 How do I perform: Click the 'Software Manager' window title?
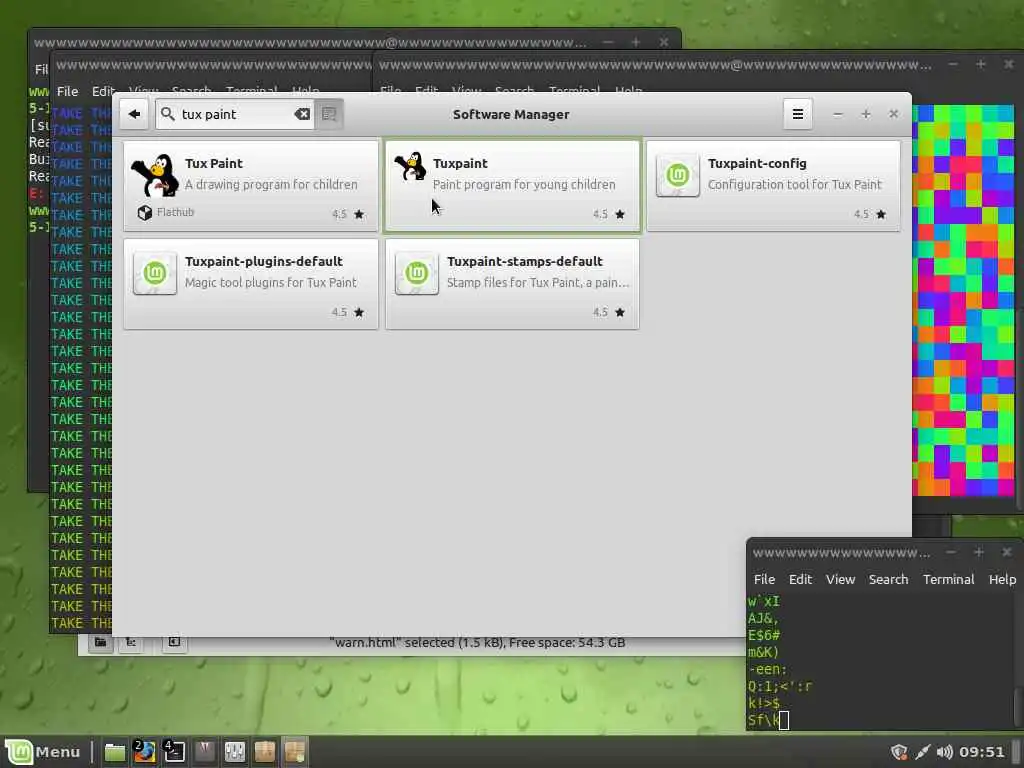tap(511, 114)
